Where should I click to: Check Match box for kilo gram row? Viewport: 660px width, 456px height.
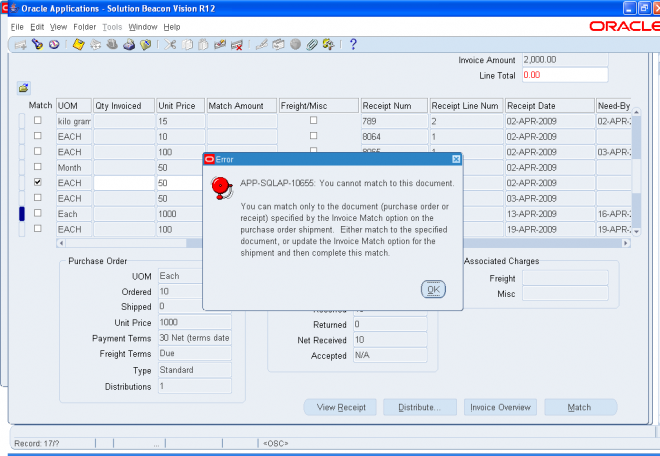(38, 120)
